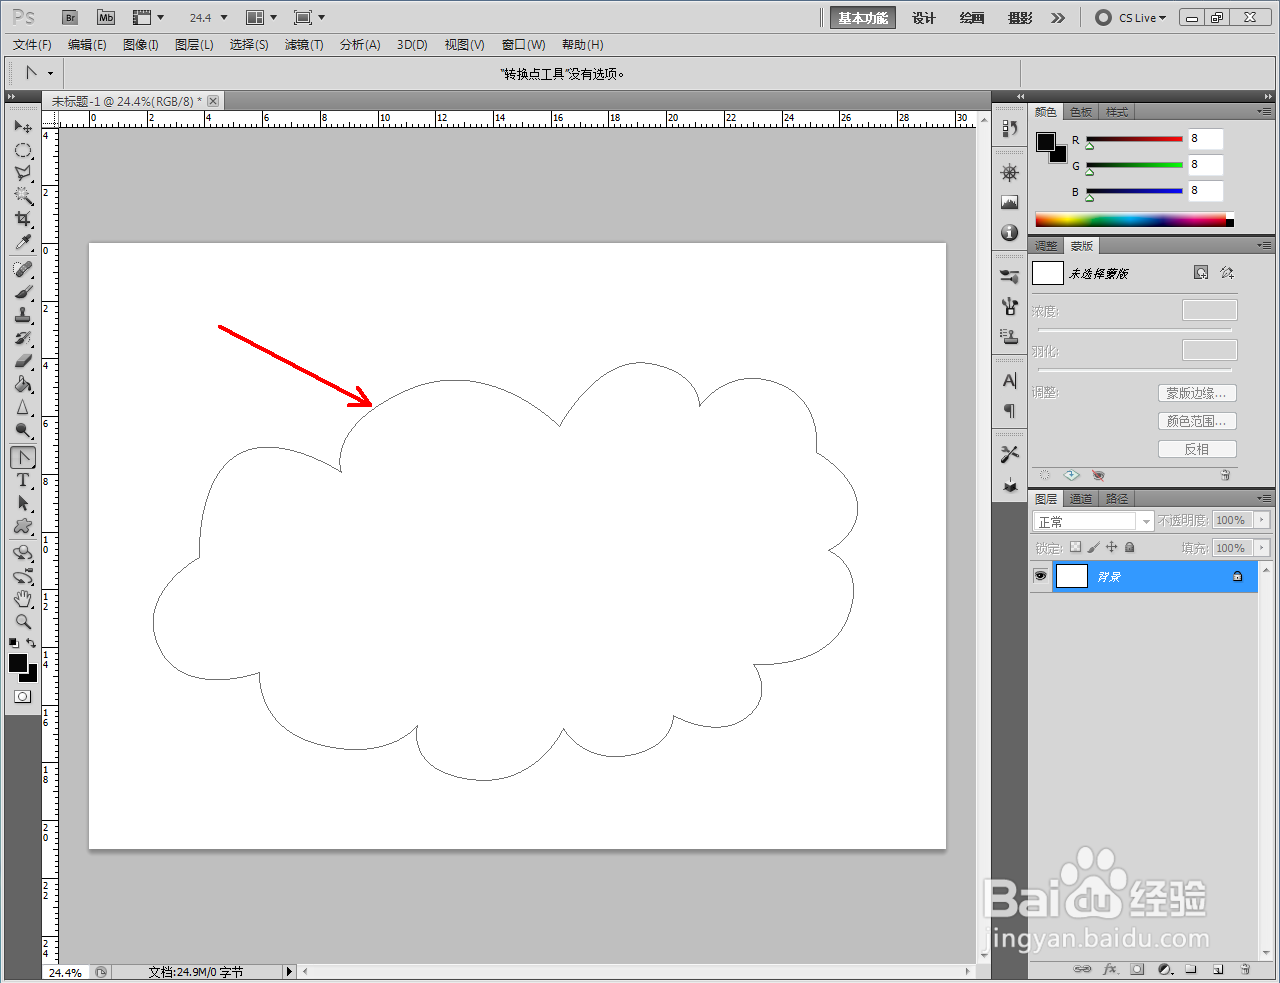Select the Eraser tool
Viewport: 1280px width, 983px height.
tap(23, 362)
